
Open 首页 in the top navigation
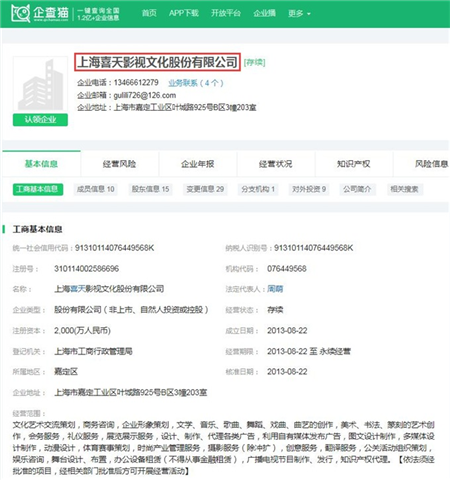tap(149, 13)
